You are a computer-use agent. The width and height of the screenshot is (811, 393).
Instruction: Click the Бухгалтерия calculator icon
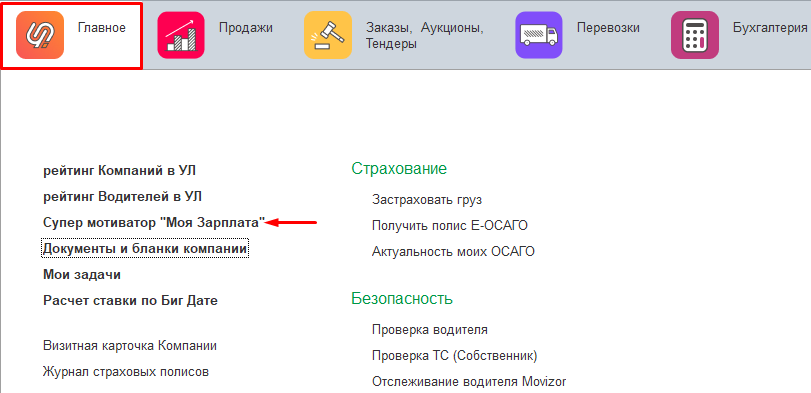tap(695, 35)
